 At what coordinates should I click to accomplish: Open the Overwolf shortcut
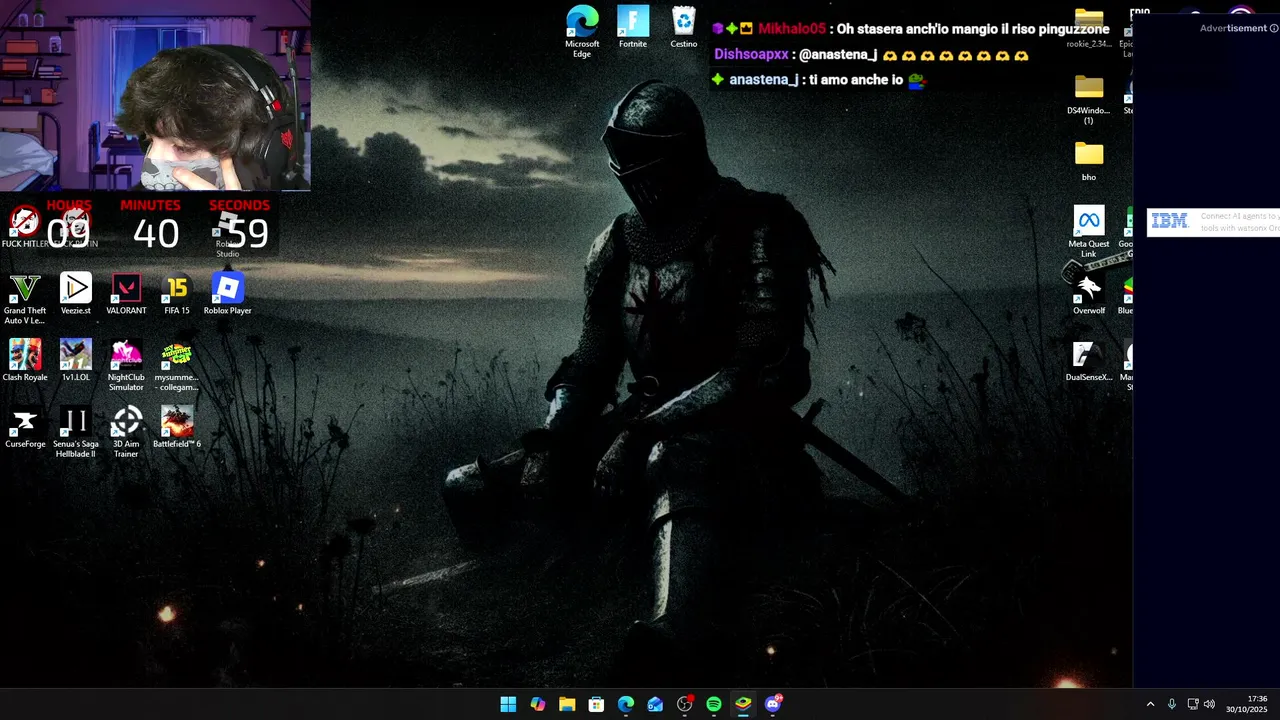[x=1089, y=294]
